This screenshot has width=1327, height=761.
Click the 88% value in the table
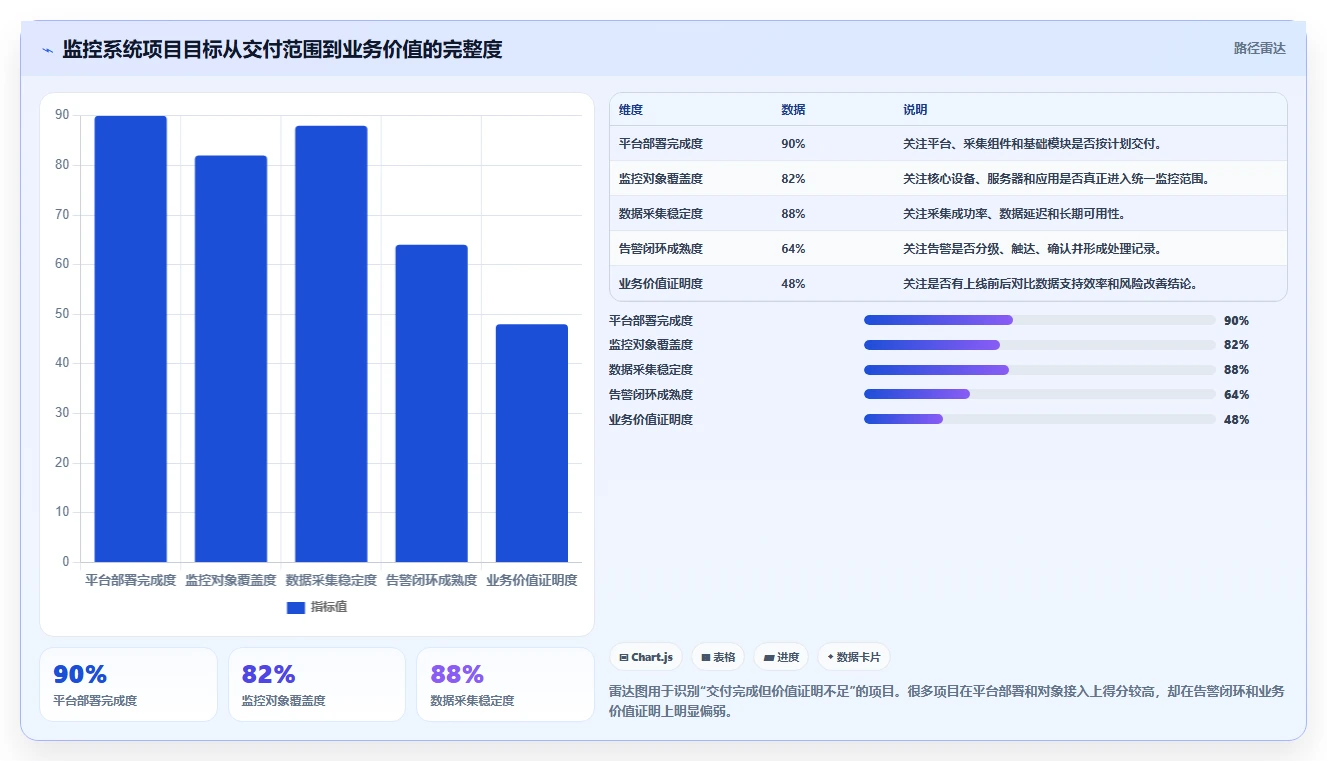click(793, 214)
